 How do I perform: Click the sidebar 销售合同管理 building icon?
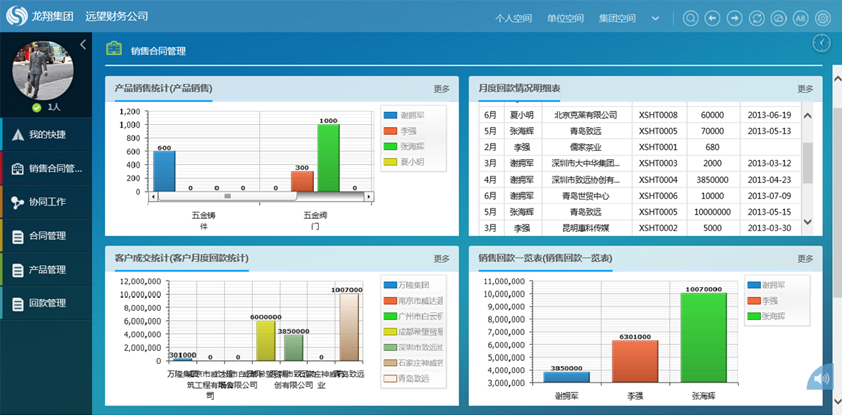(17, 169)
